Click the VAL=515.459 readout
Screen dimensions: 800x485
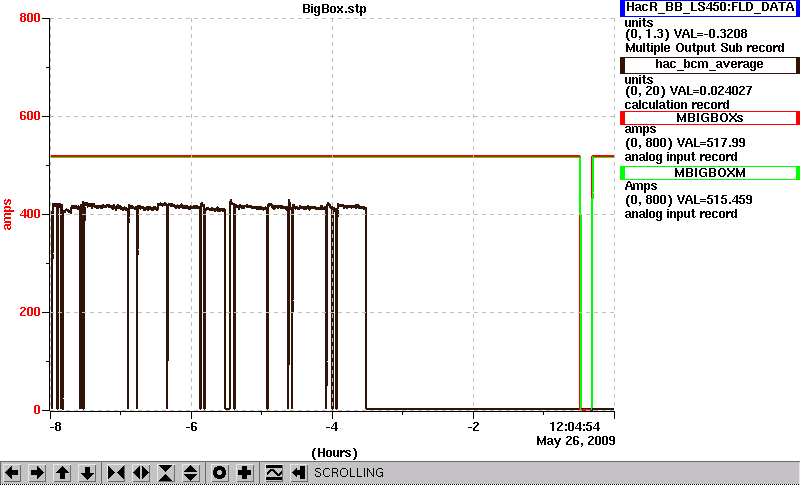(x=713, y=200)
